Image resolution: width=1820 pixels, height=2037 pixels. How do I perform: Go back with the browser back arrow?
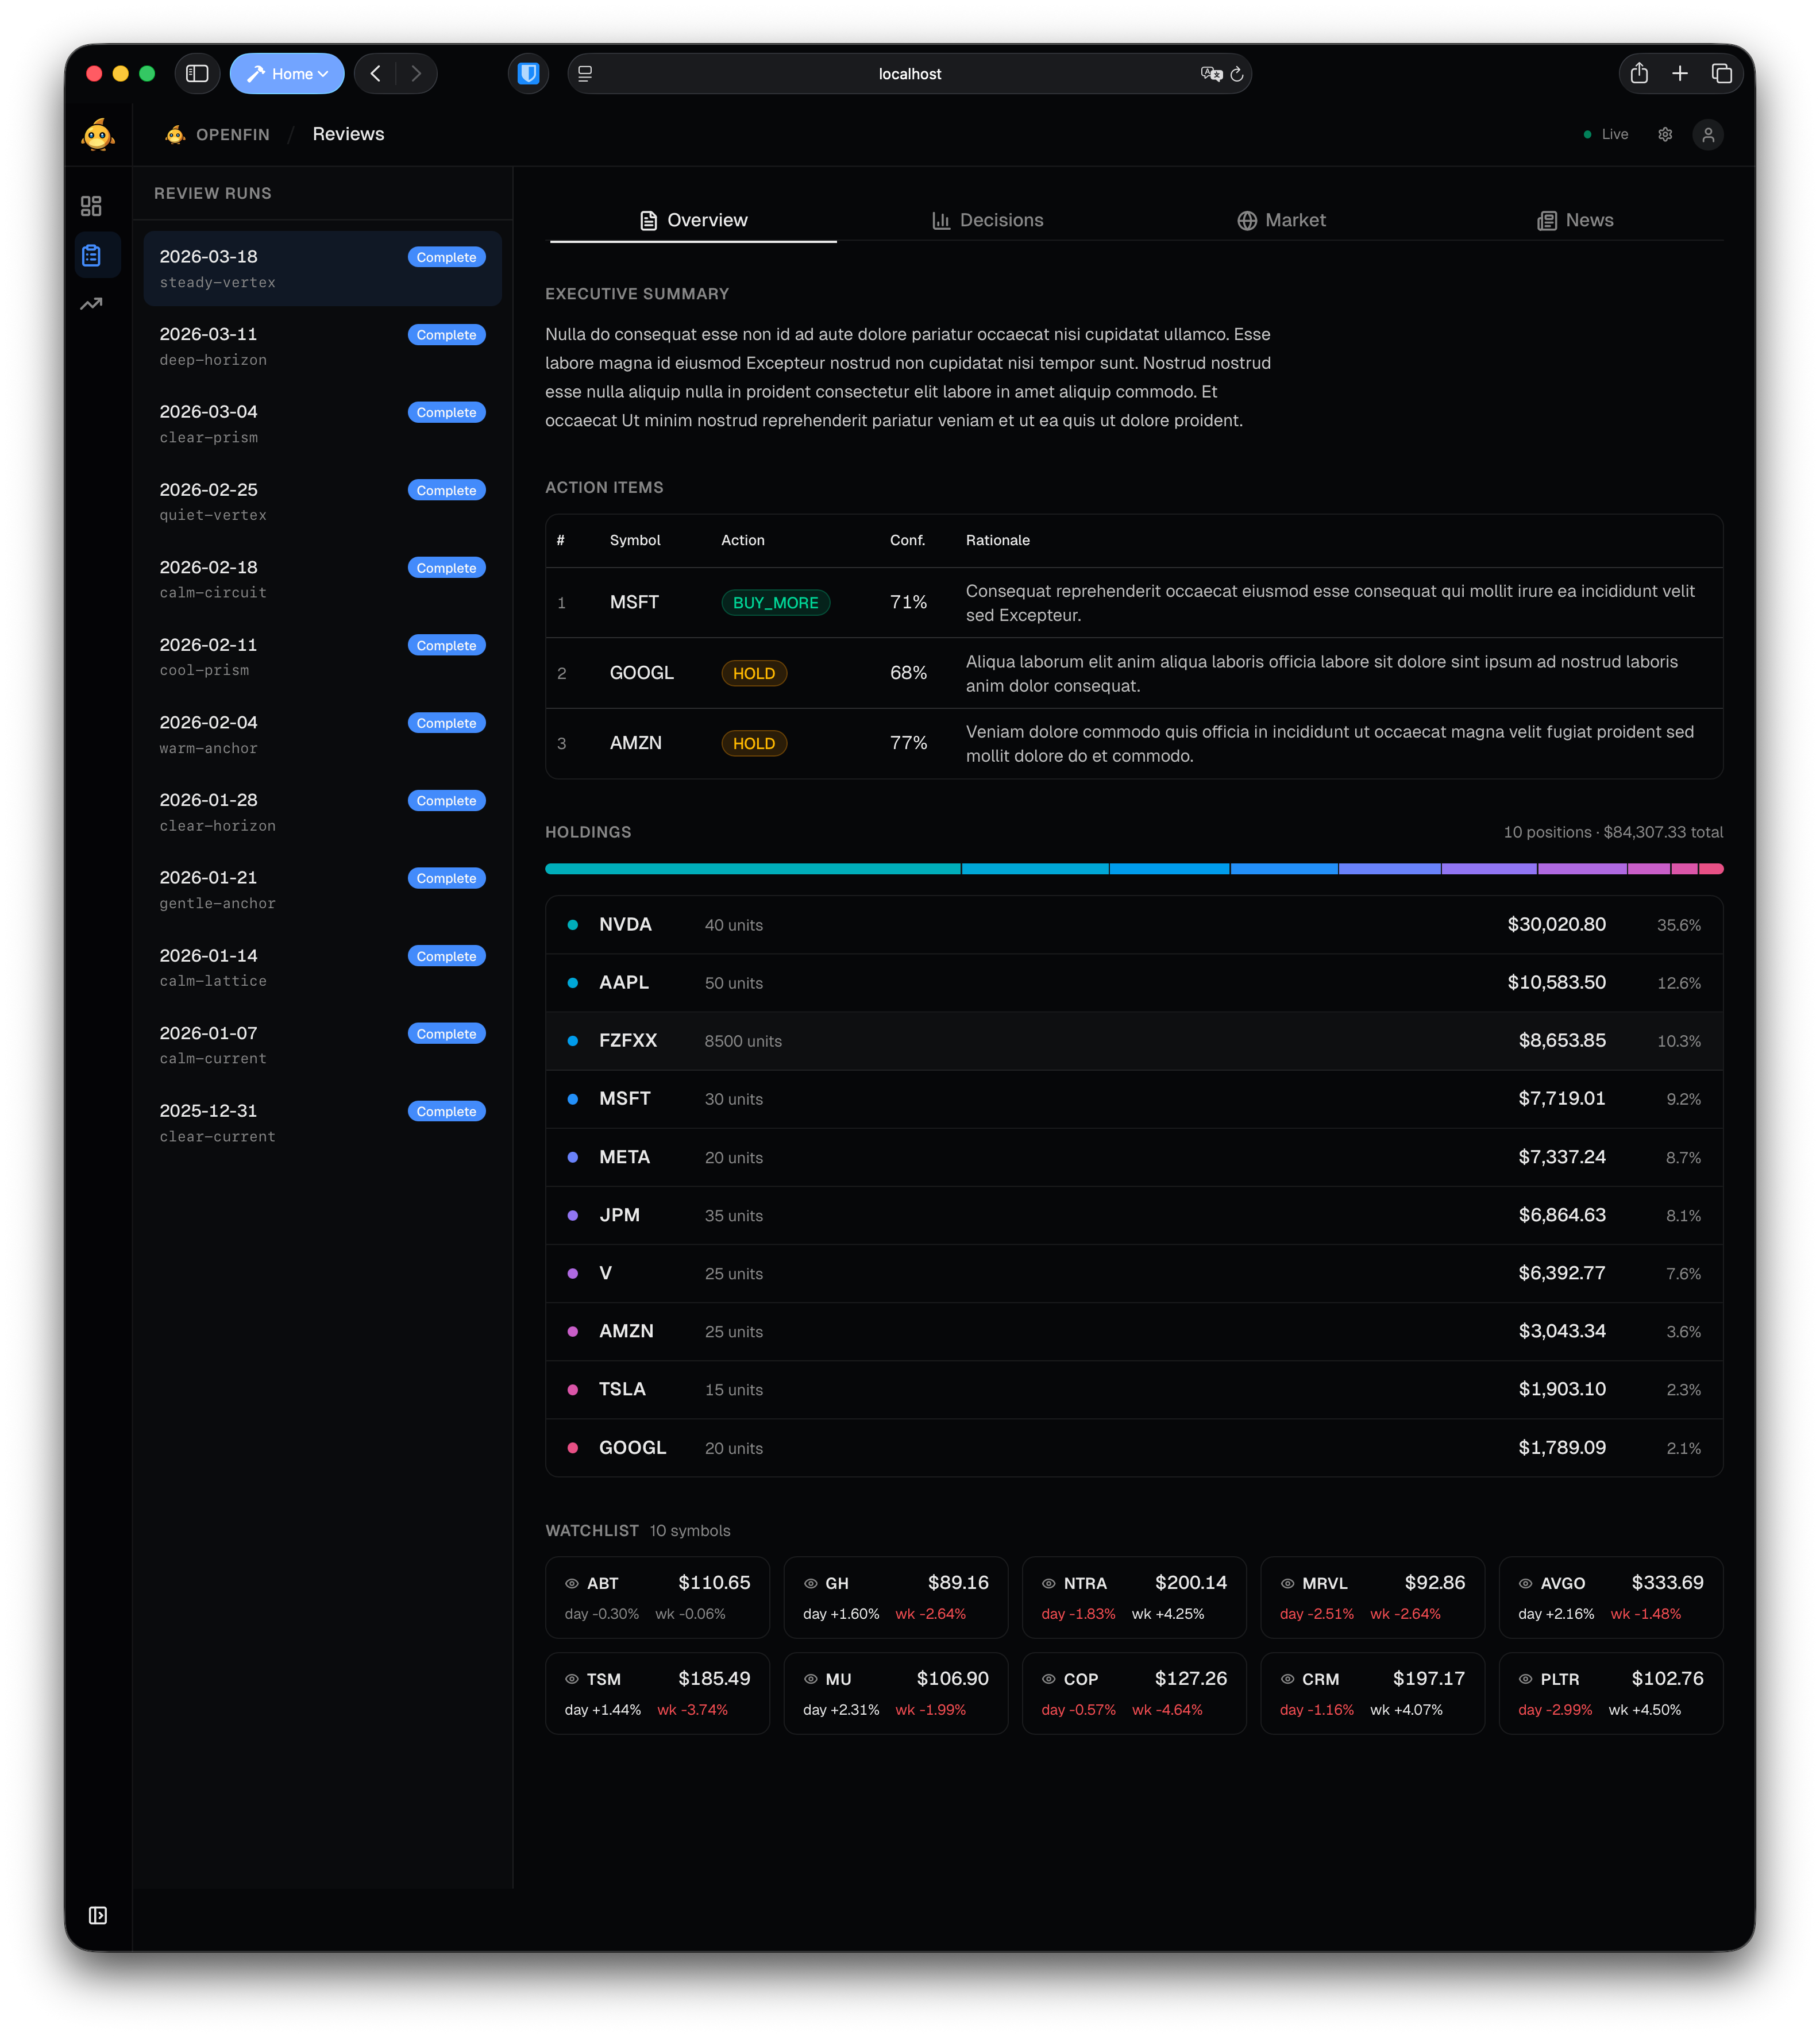tap(376, 74)
